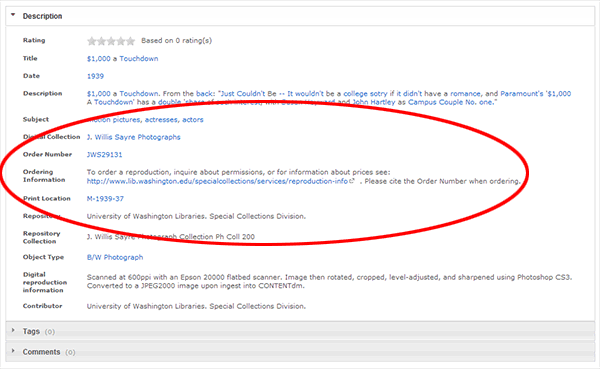Click print location M-1939-37
Image resolution: width=600 pixels, height=369 pixels.
point(105,199)
